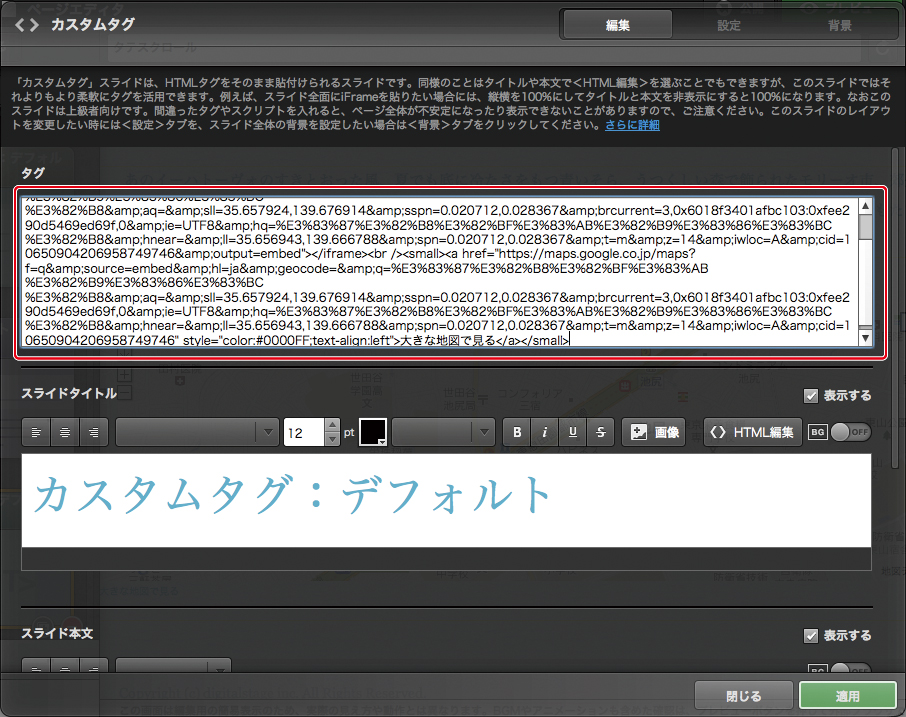Open the title font family dropdown
This screenshot has height=717, width=906.
[x=196, y=432]
